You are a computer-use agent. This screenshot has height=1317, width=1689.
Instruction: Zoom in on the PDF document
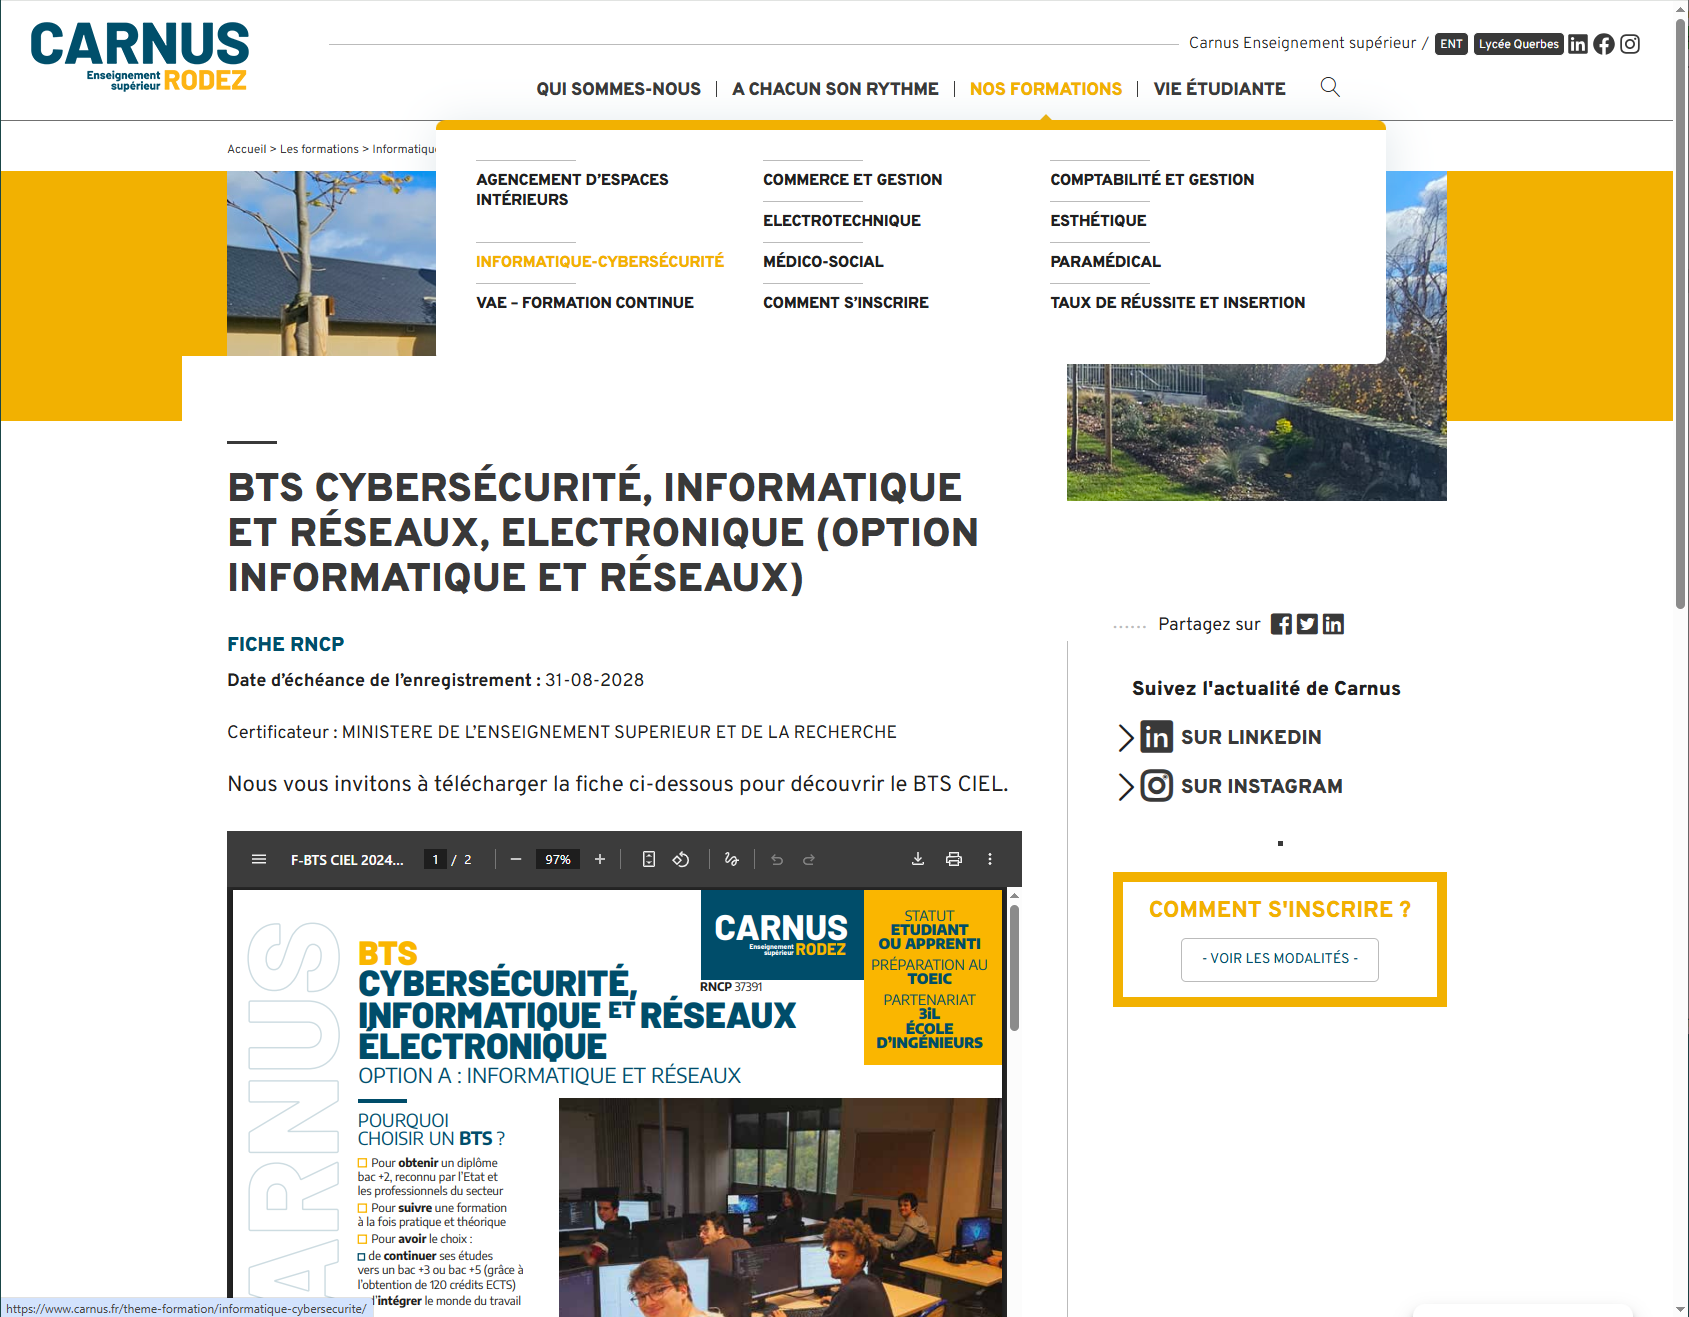tap(600, 859)
